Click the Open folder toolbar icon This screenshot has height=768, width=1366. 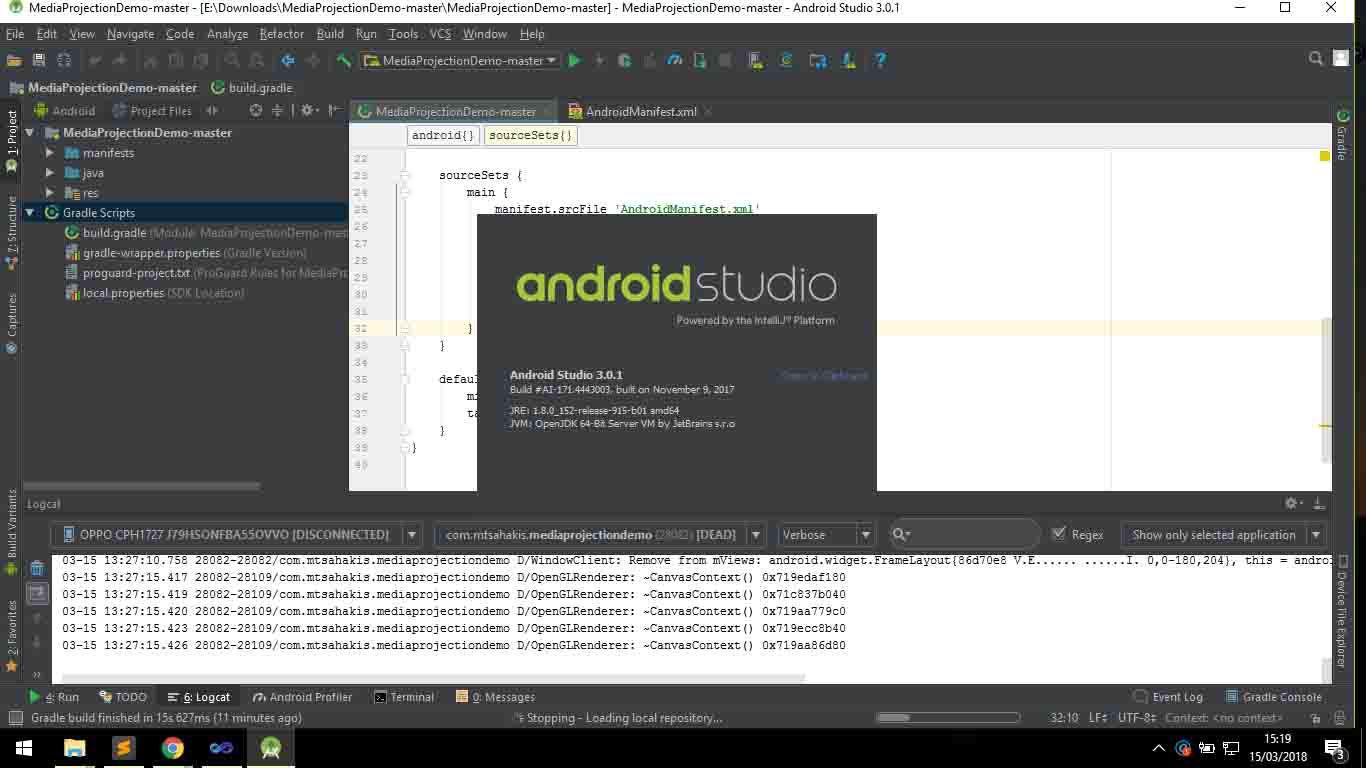14,61
